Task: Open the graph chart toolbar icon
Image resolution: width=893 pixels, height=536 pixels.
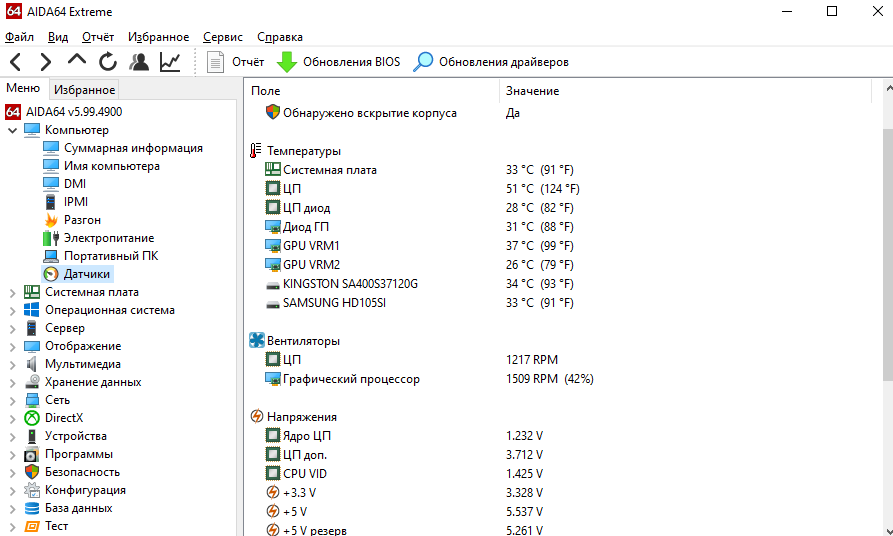Action: [170, 62]
